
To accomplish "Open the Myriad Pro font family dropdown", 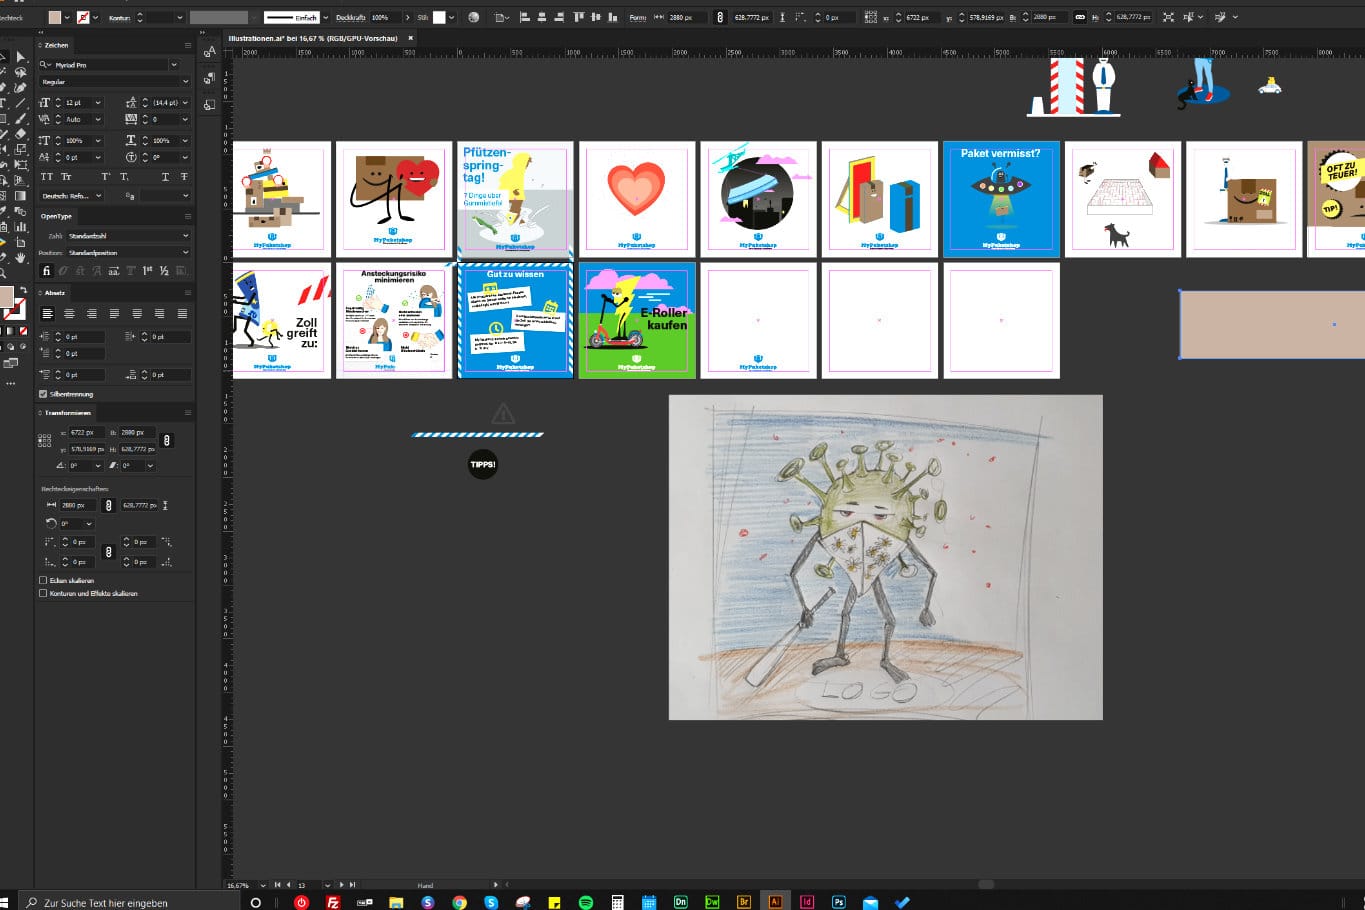I will [174, 65].
